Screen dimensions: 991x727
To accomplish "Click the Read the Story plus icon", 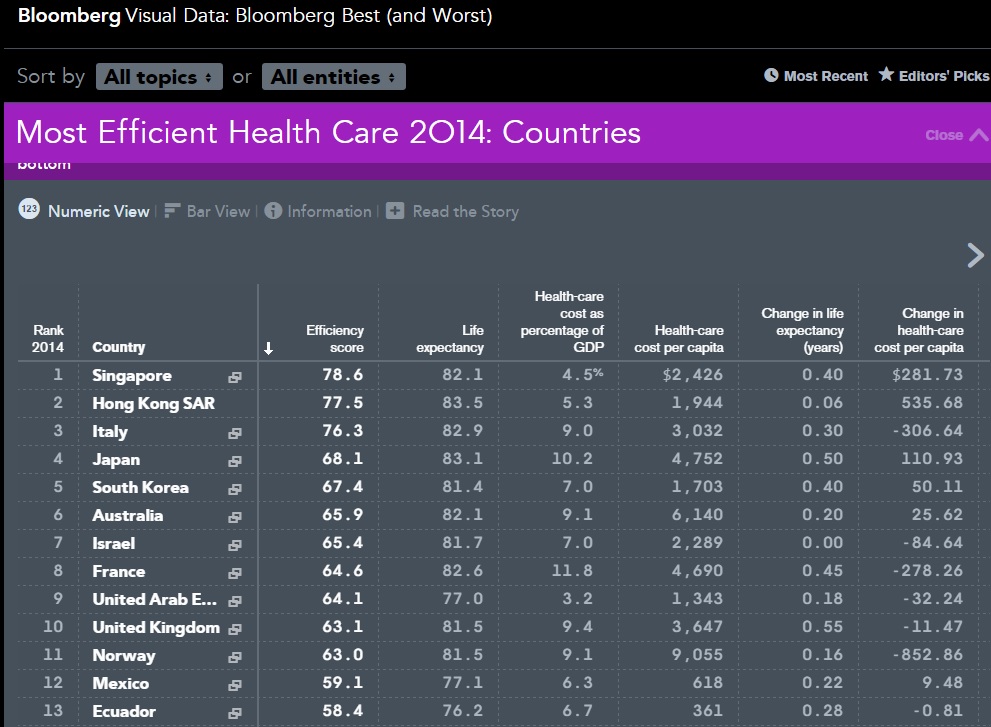I will 395,211.
